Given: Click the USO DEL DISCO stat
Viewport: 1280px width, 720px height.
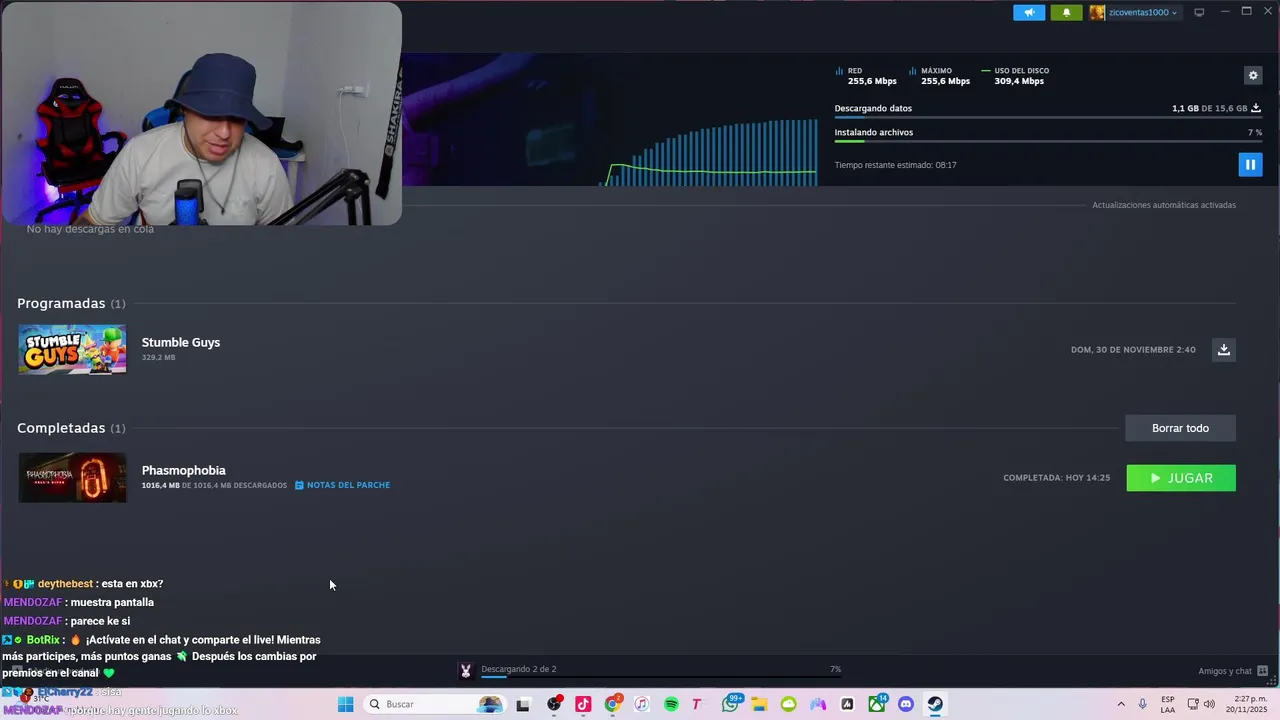Looking at the screenshot, I should pyautogui.click(x=1015, y=76).
